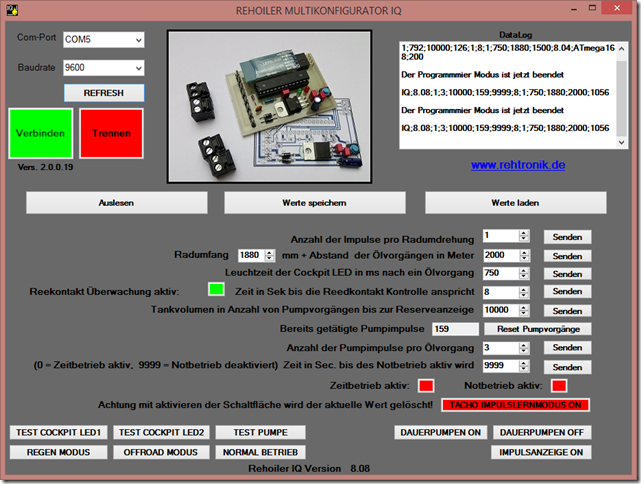Click the DataLog scrollbar down arrow
641x484 pixels.
pyautogui.click(x=621, y=142)
